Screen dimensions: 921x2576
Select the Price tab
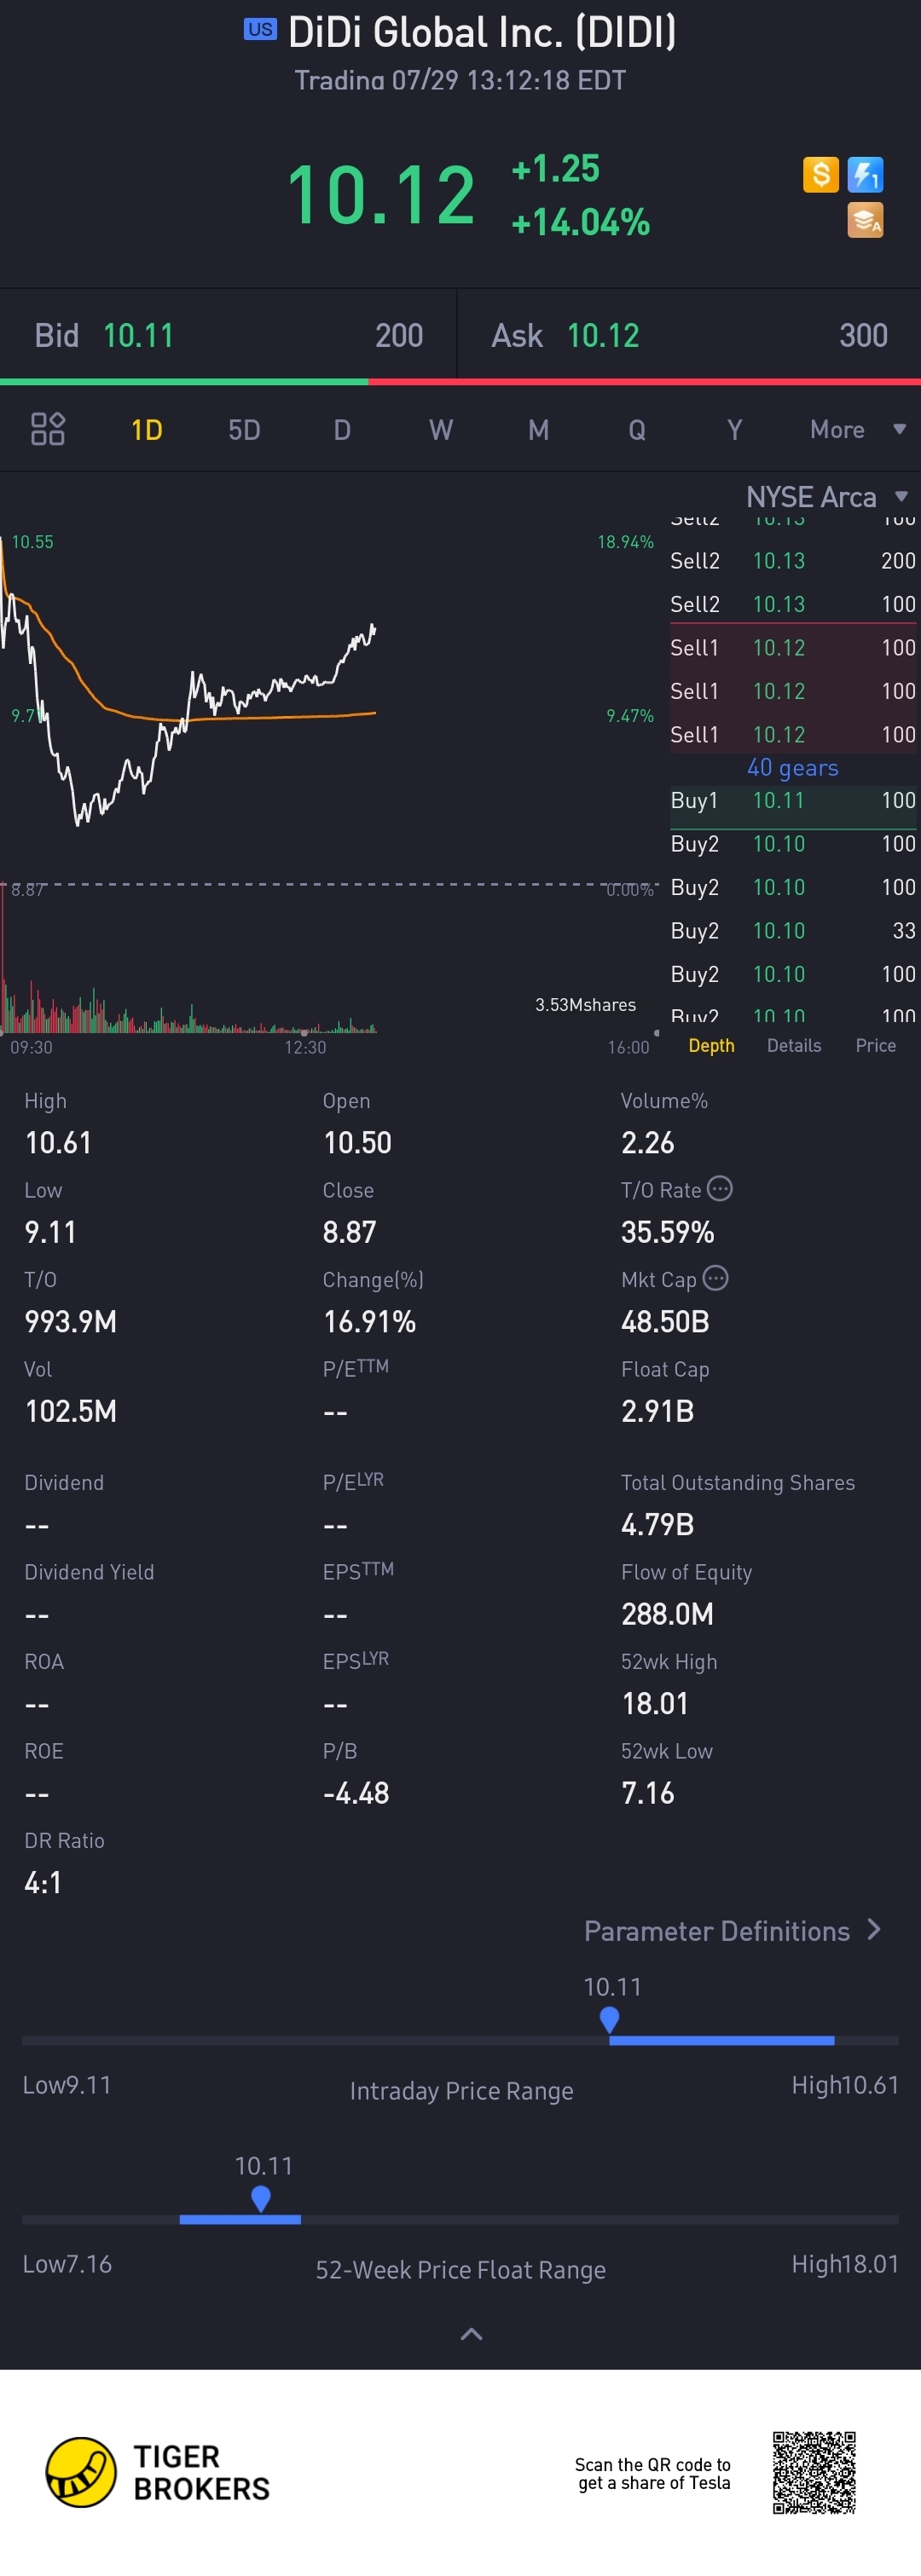coord(876,1045)
